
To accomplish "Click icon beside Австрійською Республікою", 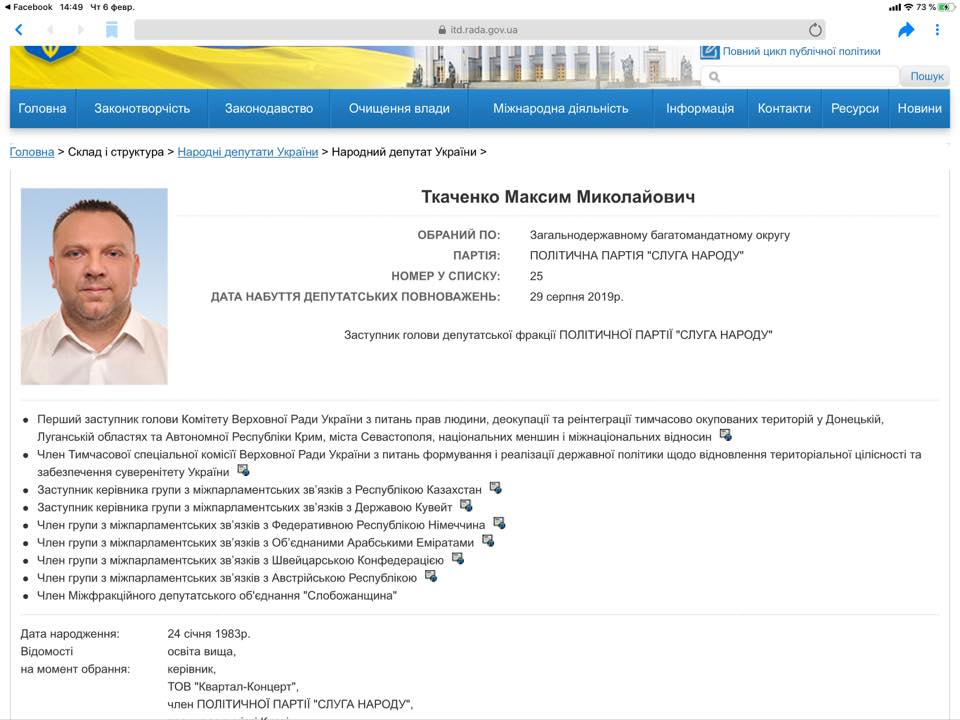I will (x=431, y=576).
